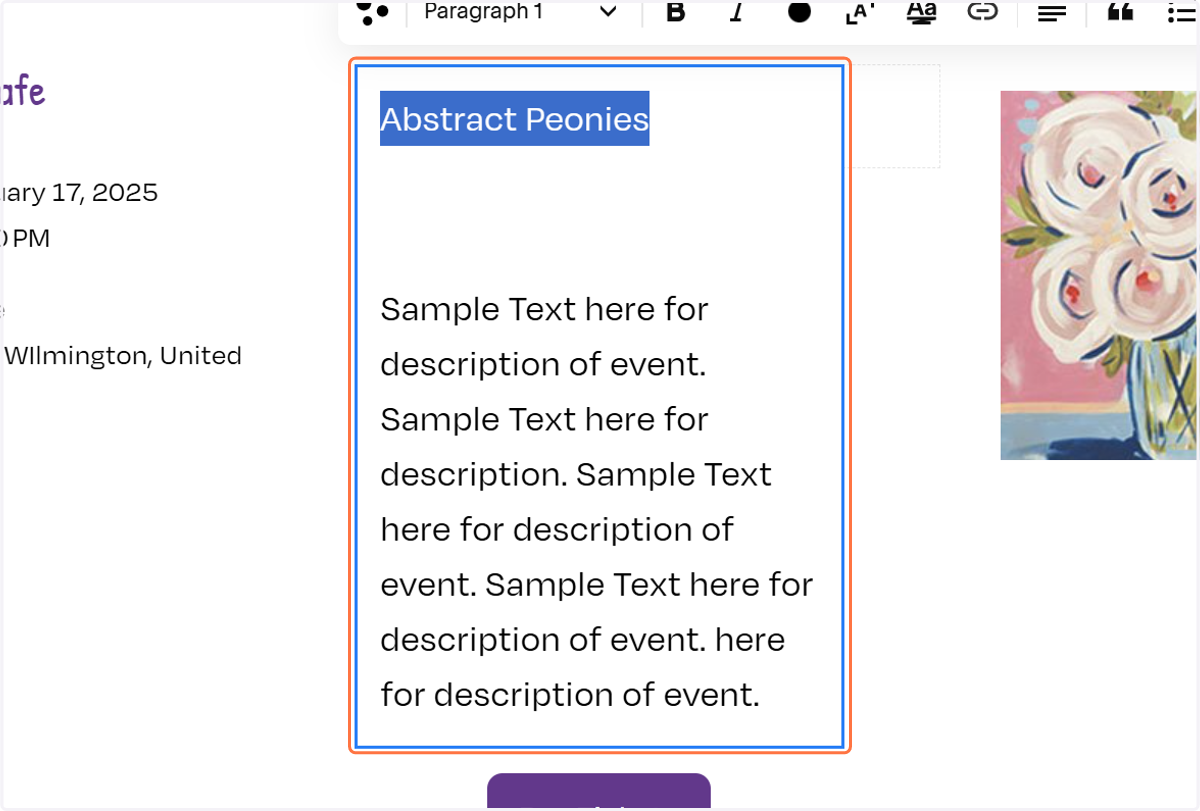Toggle italic formatting
The width and height of the screenshot is (1200, 811).
pos(737,12)
